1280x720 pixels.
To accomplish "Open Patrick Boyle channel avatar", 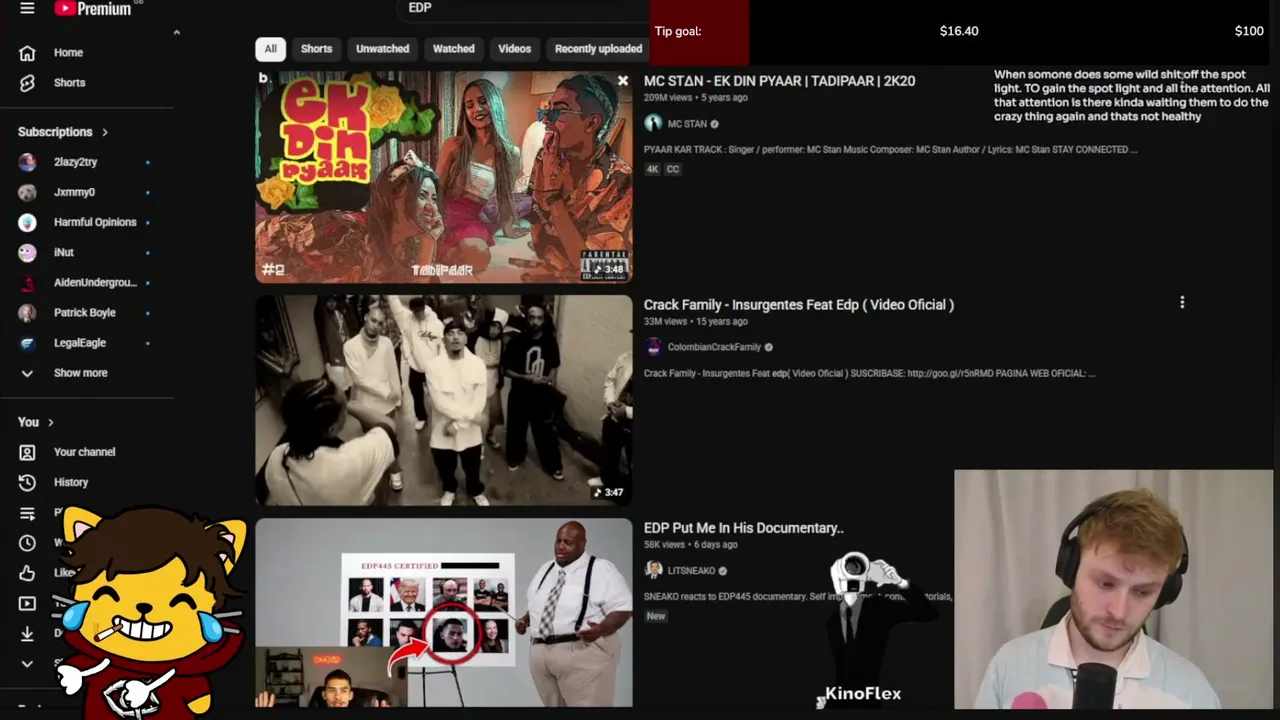I will (27, 312).
